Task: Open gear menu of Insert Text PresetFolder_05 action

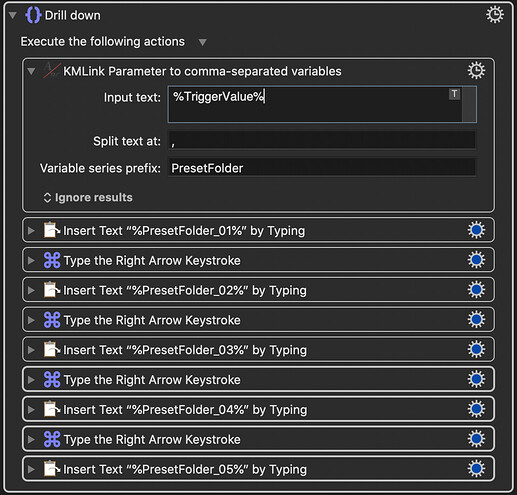Action: [476, 469]
